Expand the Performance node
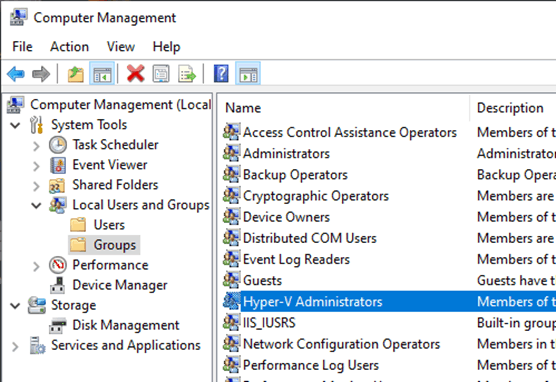This screenshot has height=382, width=556. point(36,266)
